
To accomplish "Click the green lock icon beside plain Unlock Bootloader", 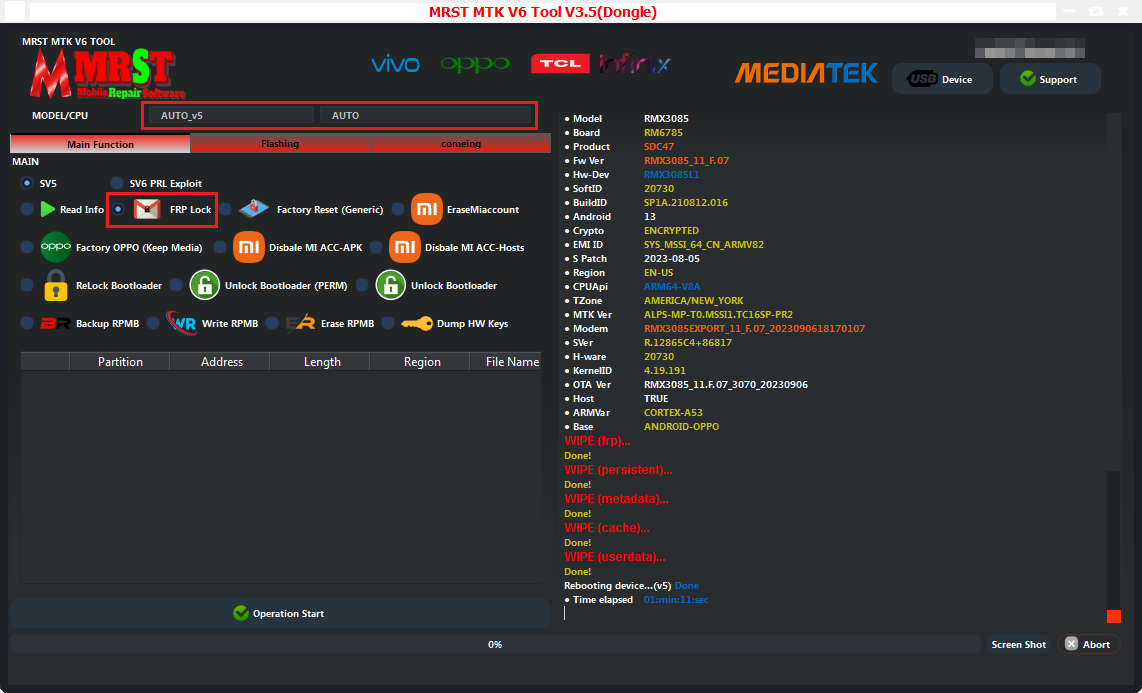I will 390,285.
